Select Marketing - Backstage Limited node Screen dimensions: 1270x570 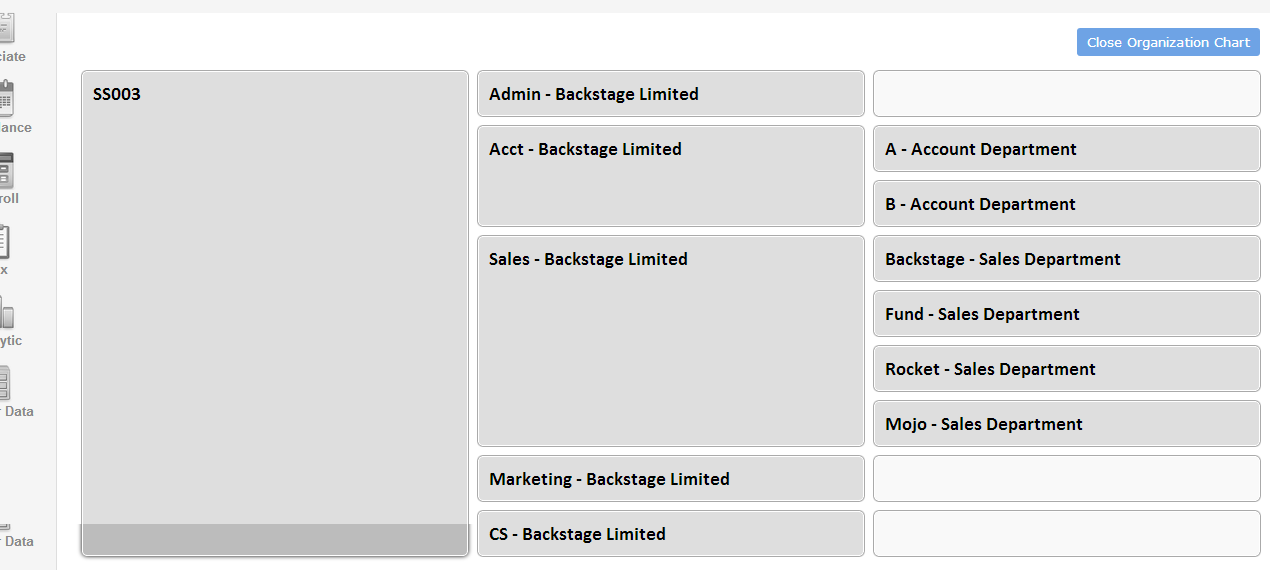(671, 478)
